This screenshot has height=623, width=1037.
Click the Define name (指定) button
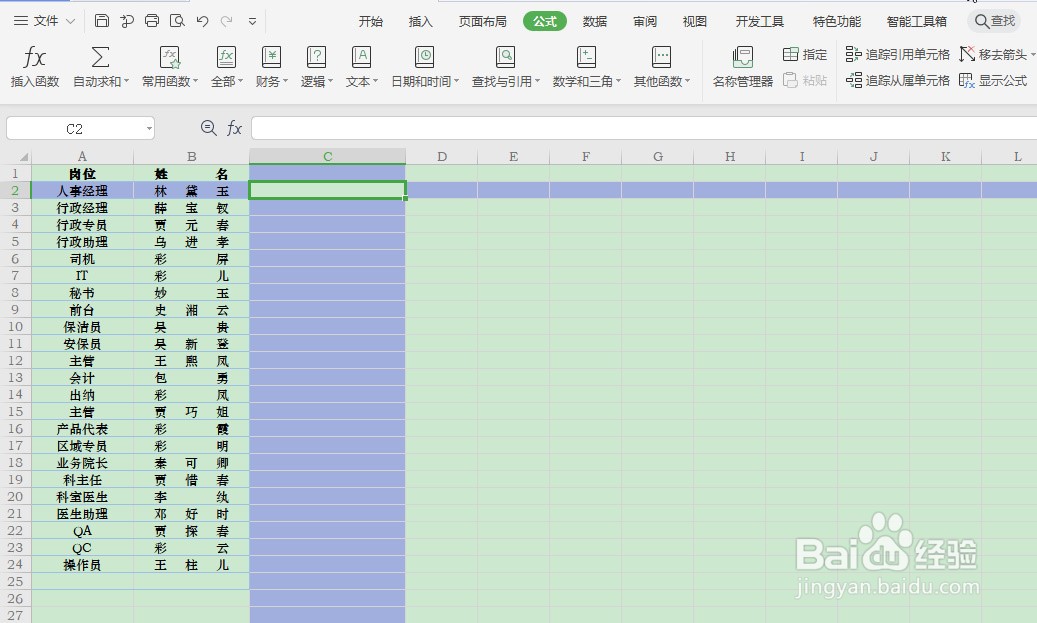click(x=805, y=54)
